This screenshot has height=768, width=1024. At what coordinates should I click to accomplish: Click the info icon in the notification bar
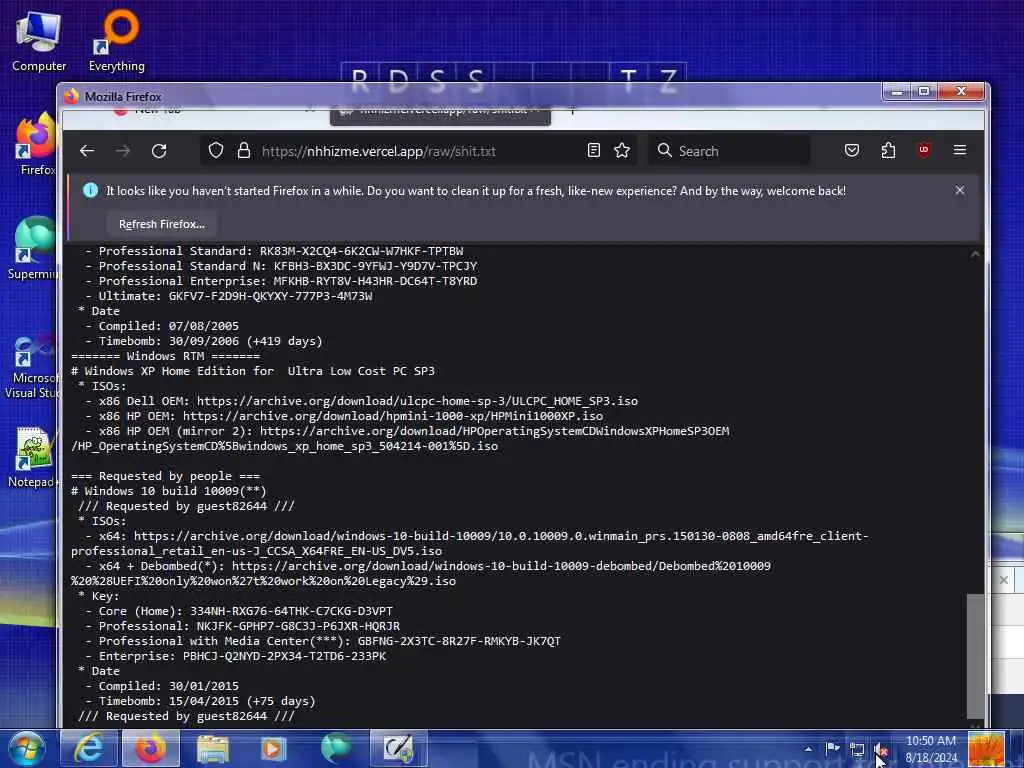90,190
